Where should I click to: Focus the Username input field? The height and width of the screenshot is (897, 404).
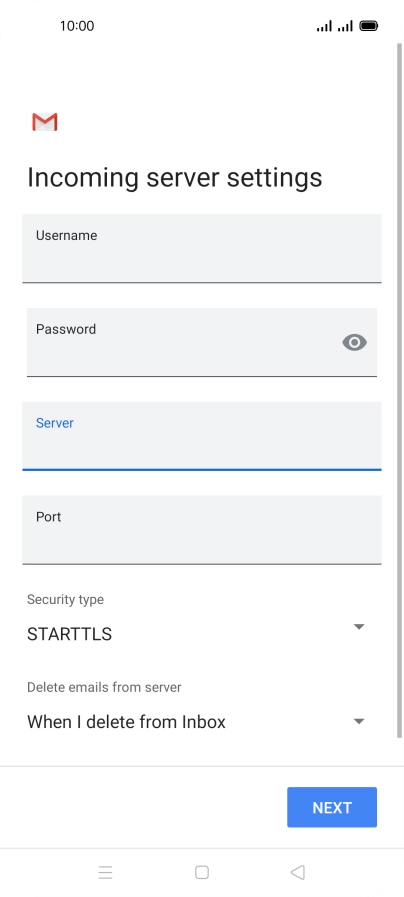point(202,248)
